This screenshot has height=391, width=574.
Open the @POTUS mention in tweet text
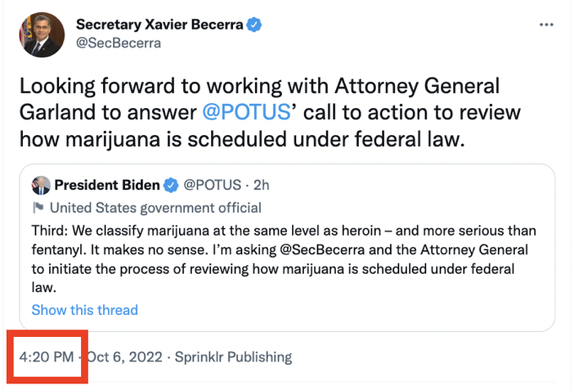[x=247, y=112]
